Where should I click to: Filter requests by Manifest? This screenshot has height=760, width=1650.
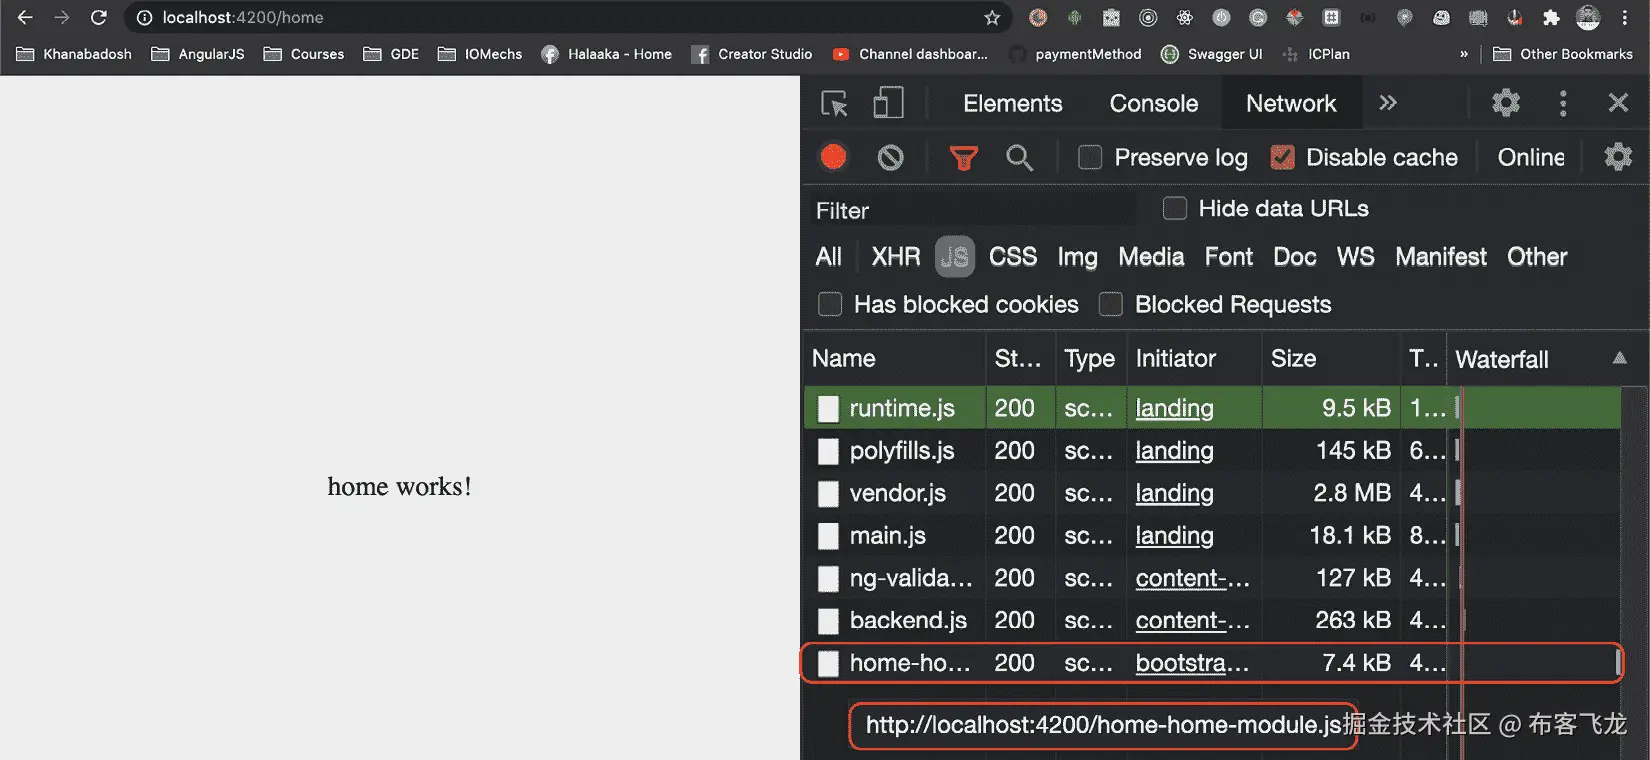pos(1441,257)
